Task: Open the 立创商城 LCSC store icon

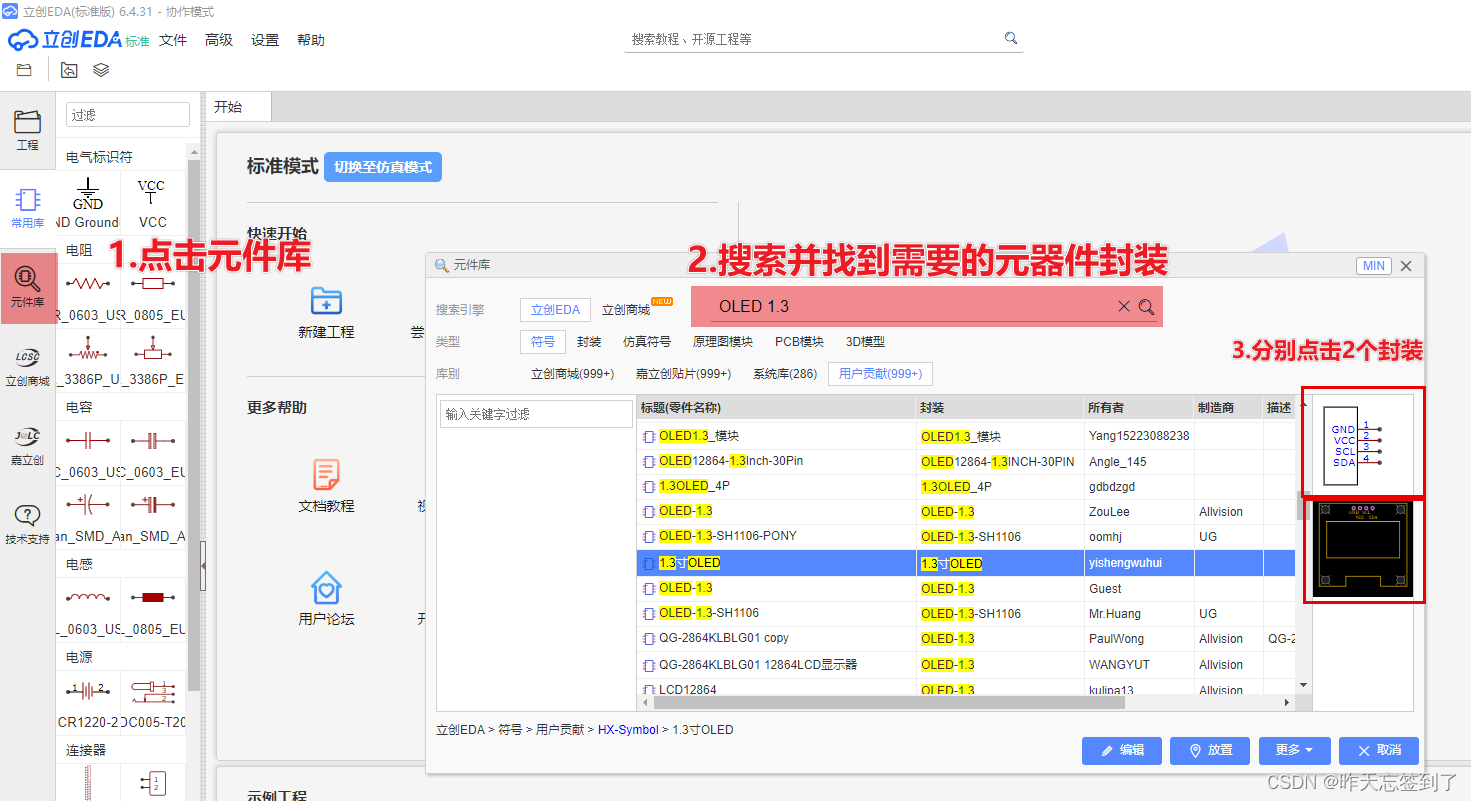Action: (x=27, y=365)
